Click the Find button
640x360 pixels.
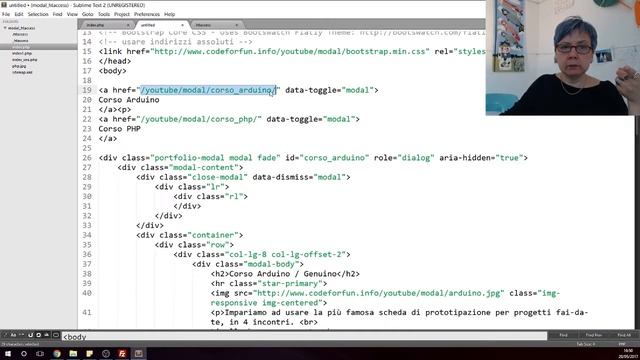564,335
